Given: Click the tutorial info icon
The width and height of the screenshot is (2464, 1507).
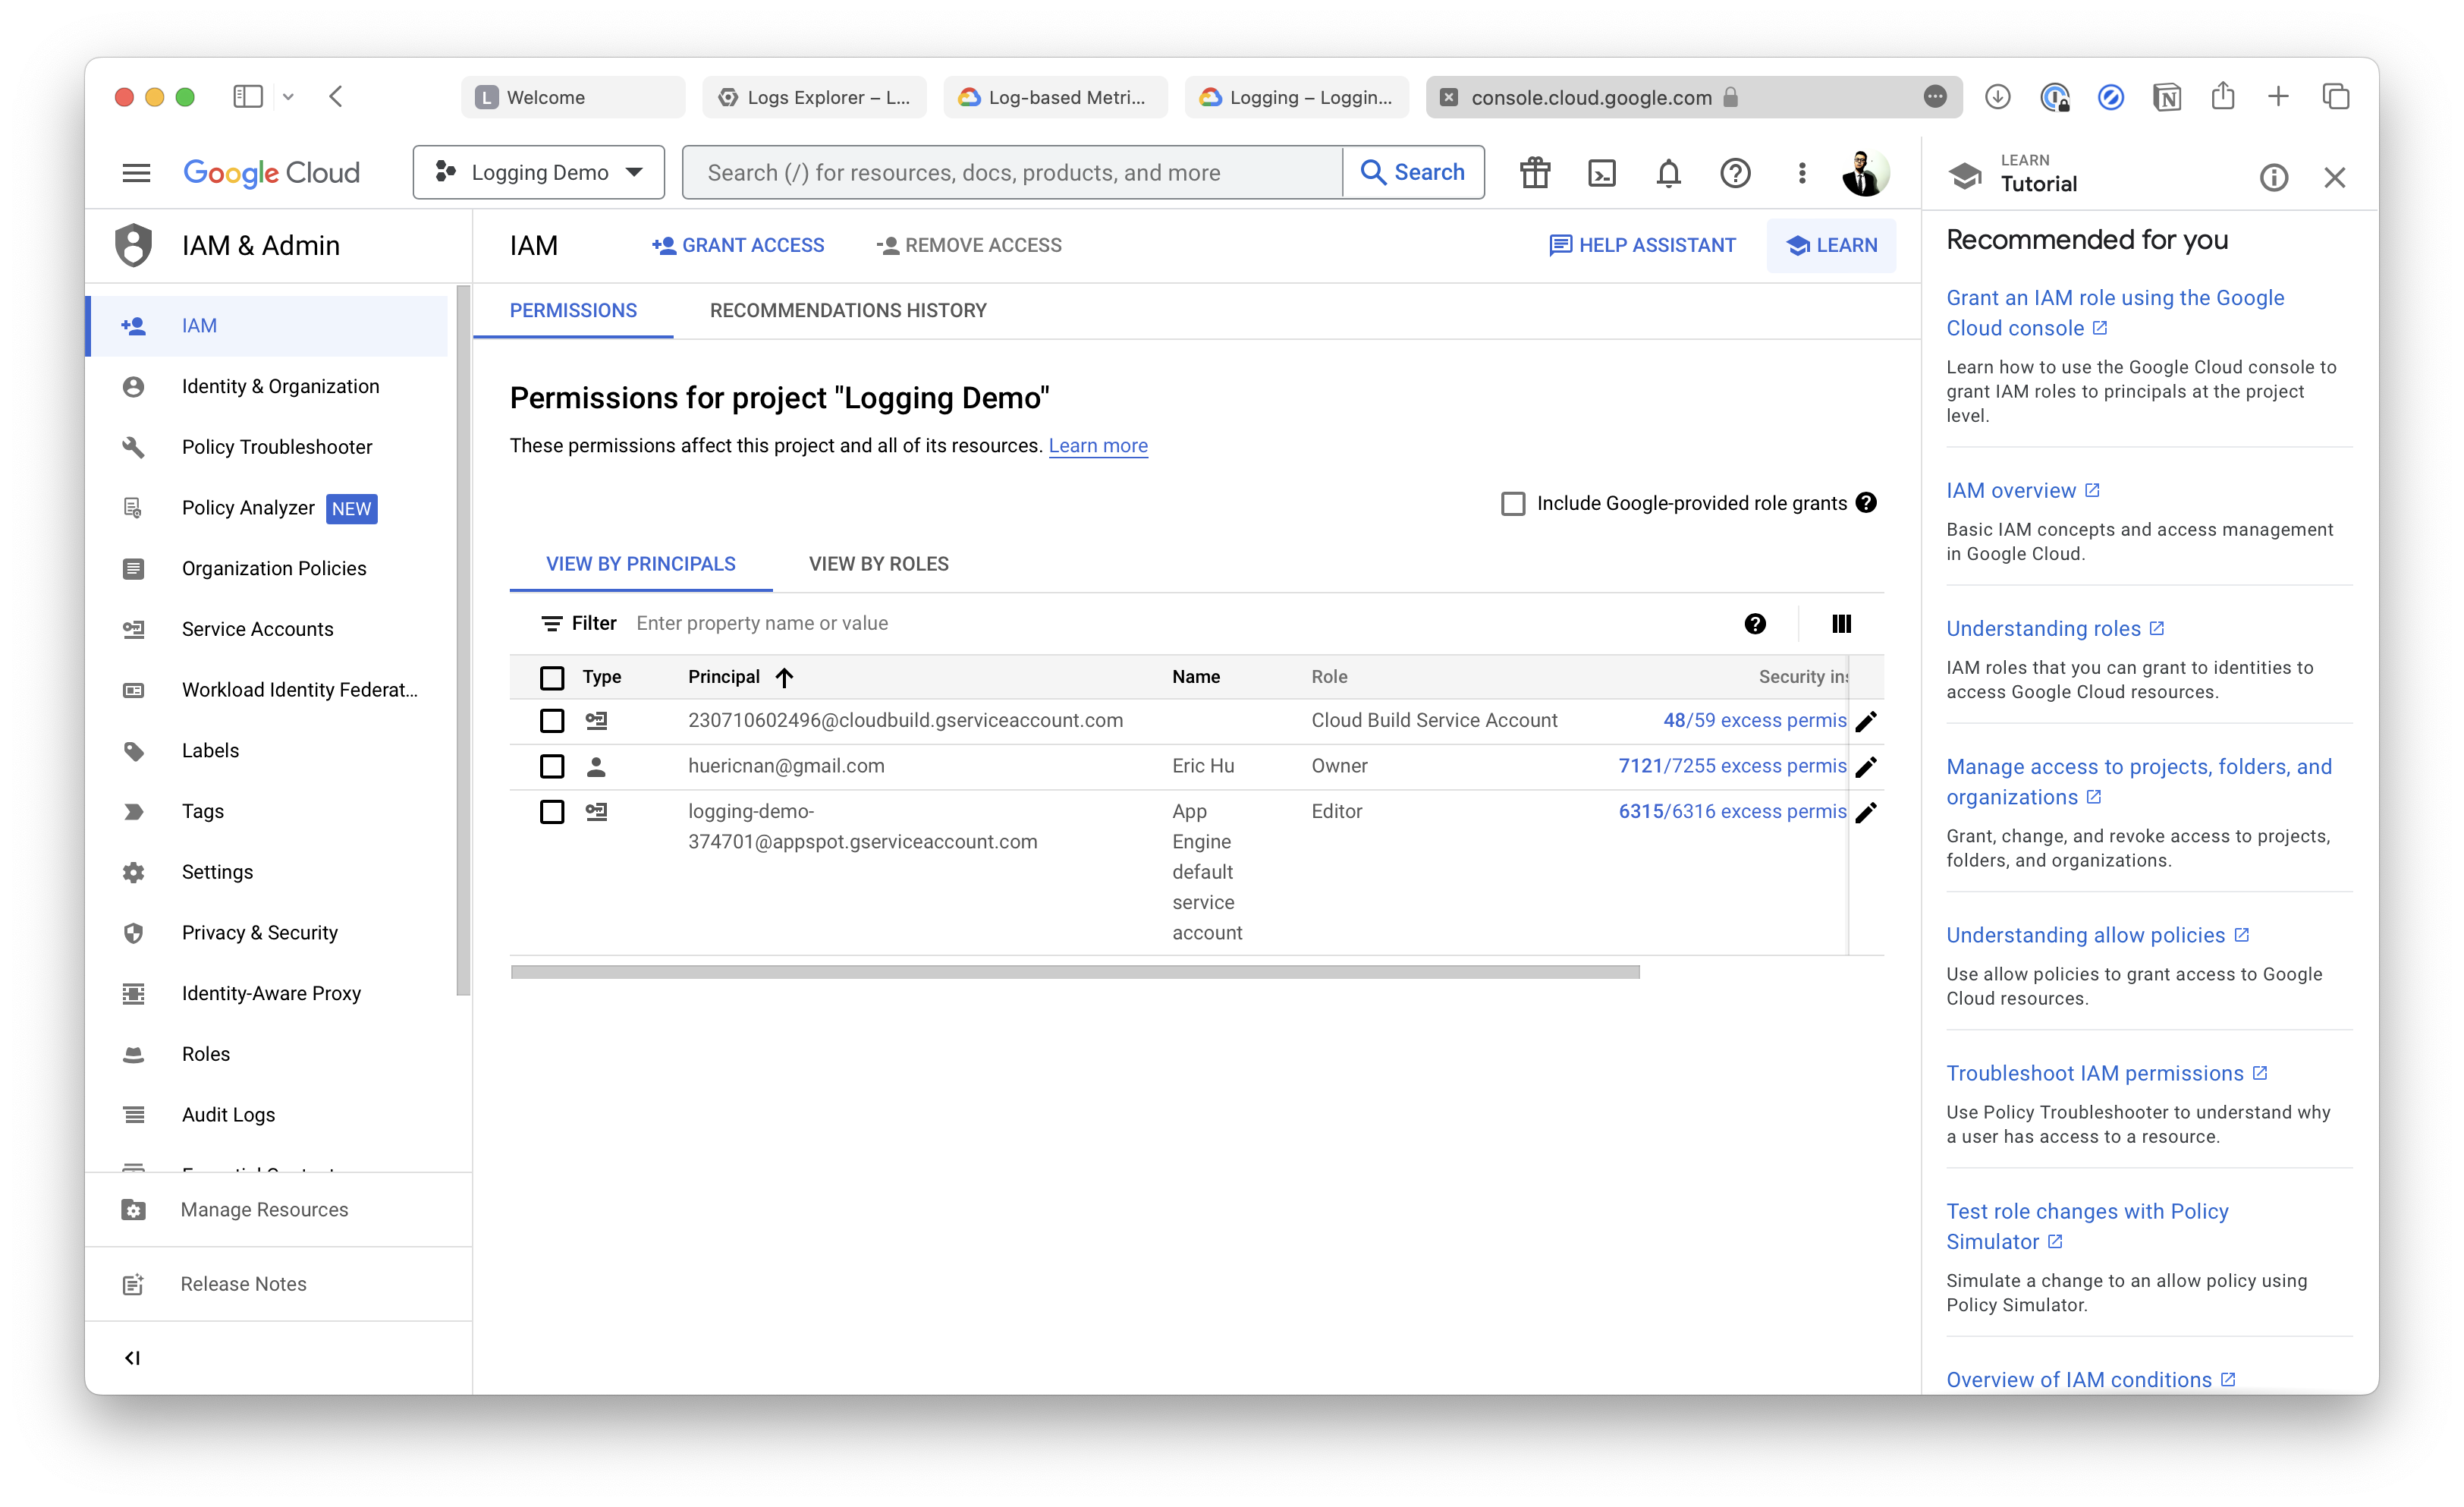Looking at the screenshot, I should coord(2273,177).
